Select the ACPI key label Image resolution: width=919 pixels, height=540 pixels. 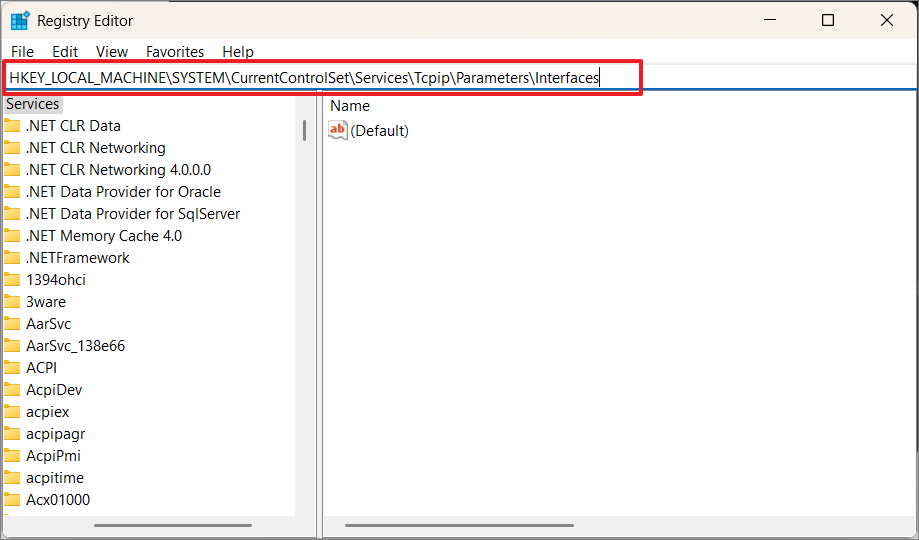42,368
